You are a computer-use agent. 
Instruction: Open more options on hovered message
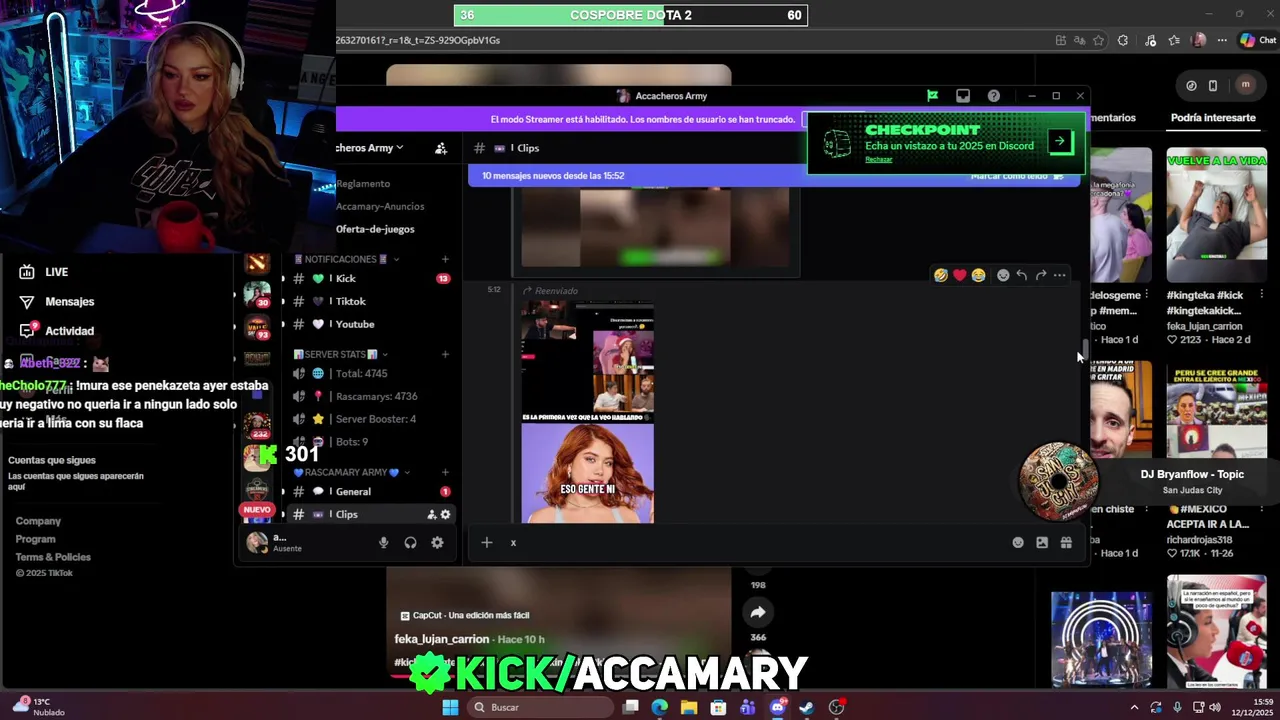[x=1059, y=275]
